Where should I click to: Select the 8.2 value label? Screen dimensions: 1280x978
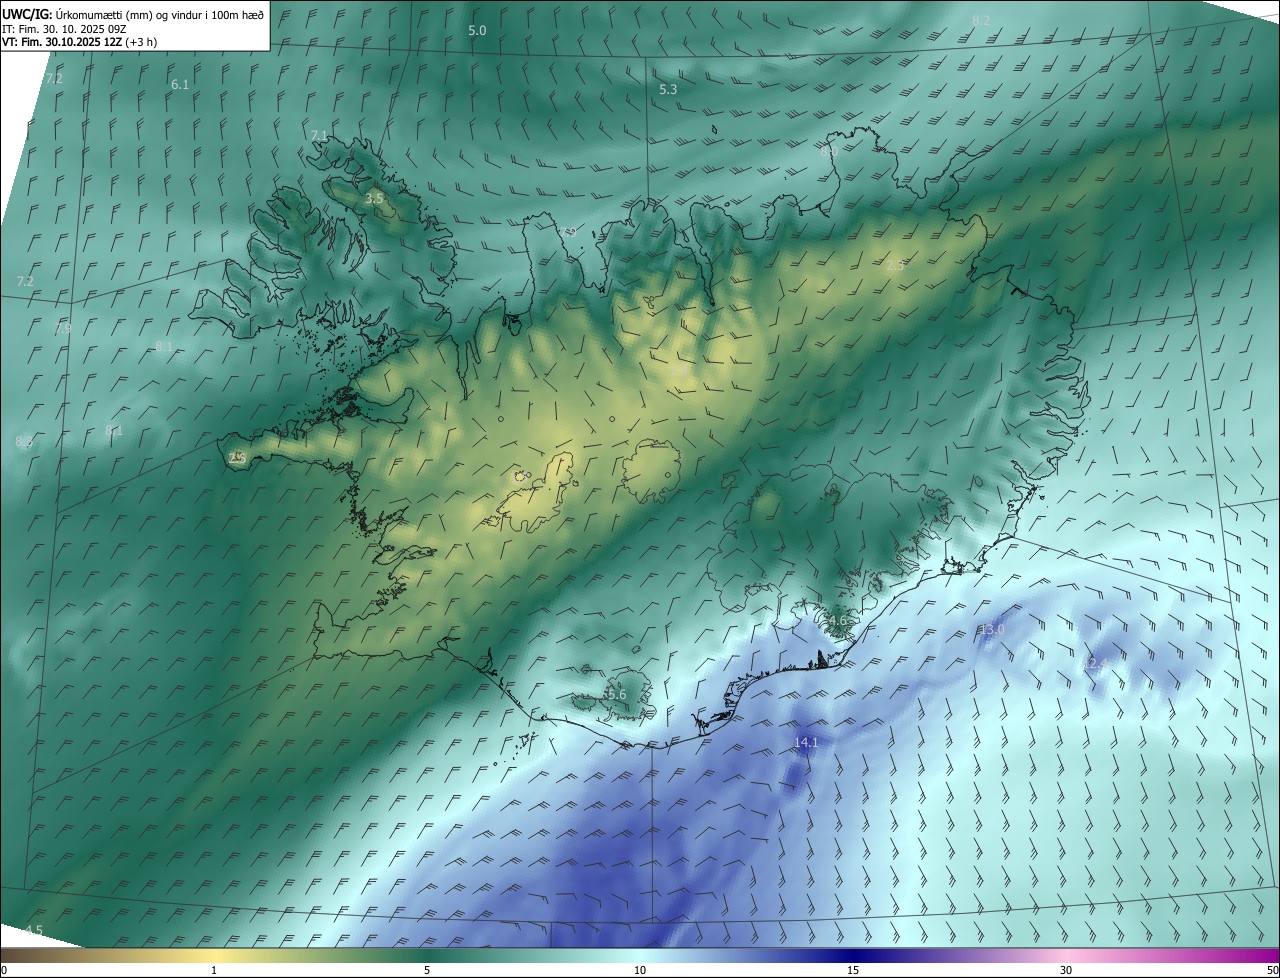point(981,21)
